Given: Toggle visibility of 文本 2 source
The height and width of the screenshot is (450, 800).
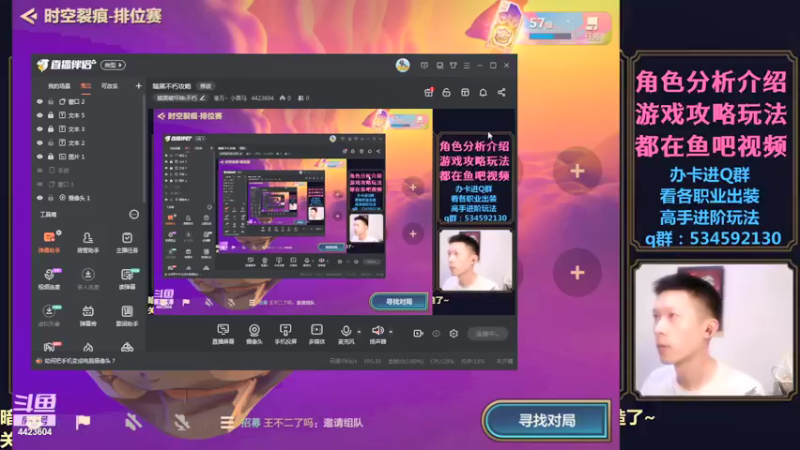Looking at the screenshot, I should pyautogui.click(x=40, y=143).
